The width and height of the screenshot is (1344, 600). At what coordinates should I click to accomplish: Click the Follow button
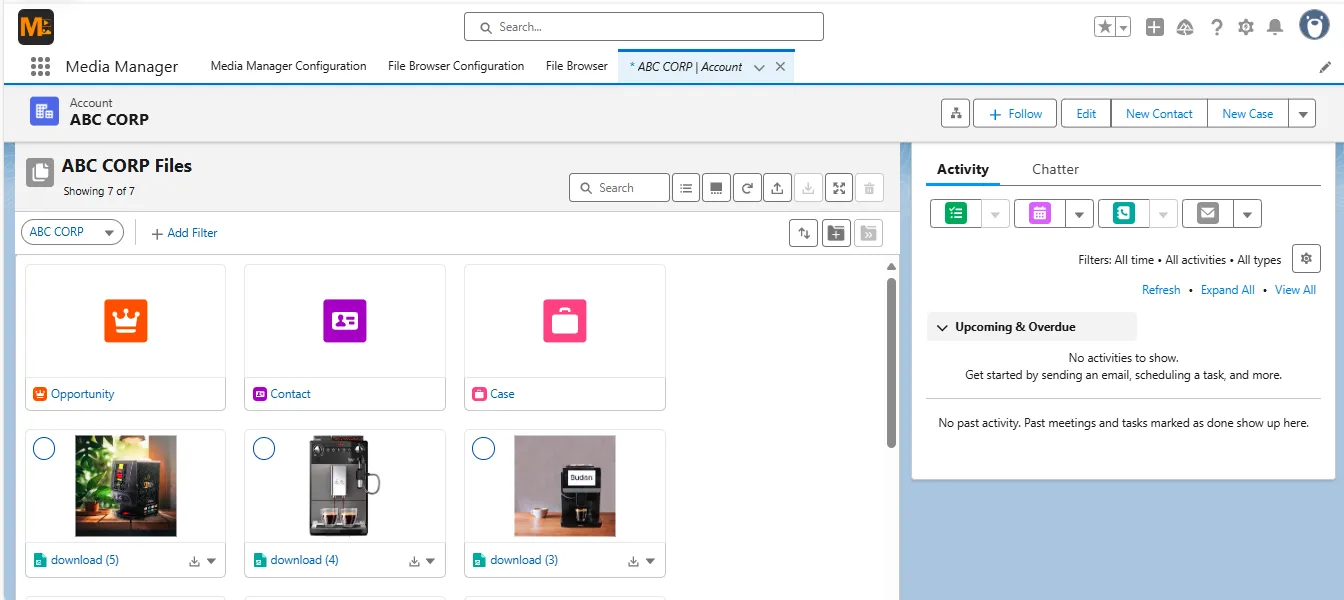point(1016,113)
